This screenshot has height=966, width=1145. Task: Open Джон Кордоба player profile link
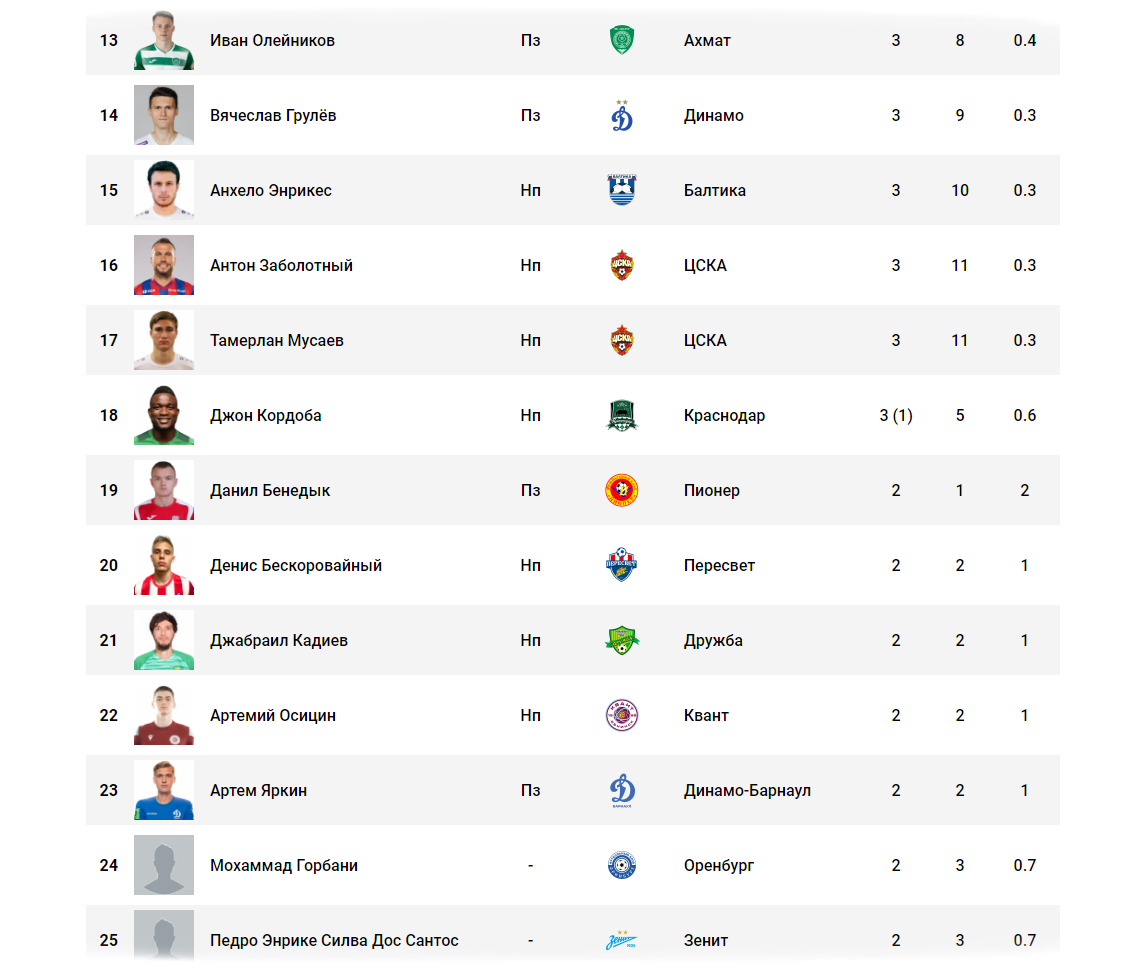coord(266,415)
